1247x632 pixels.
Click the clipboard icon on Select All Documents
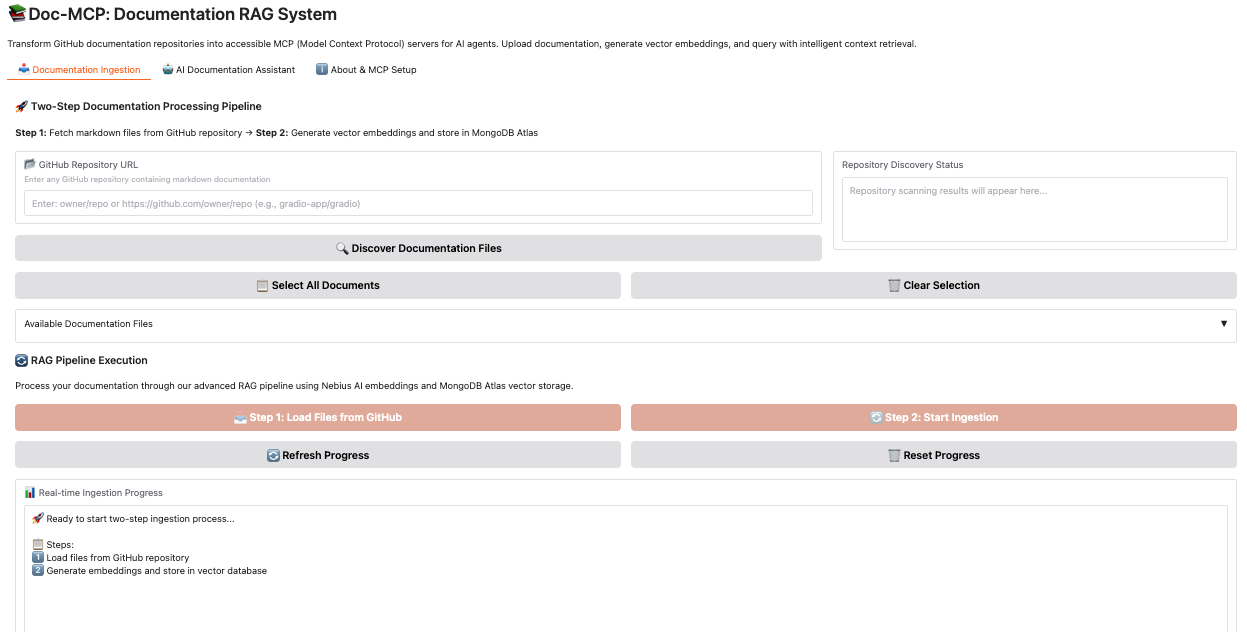coord(260,285)
